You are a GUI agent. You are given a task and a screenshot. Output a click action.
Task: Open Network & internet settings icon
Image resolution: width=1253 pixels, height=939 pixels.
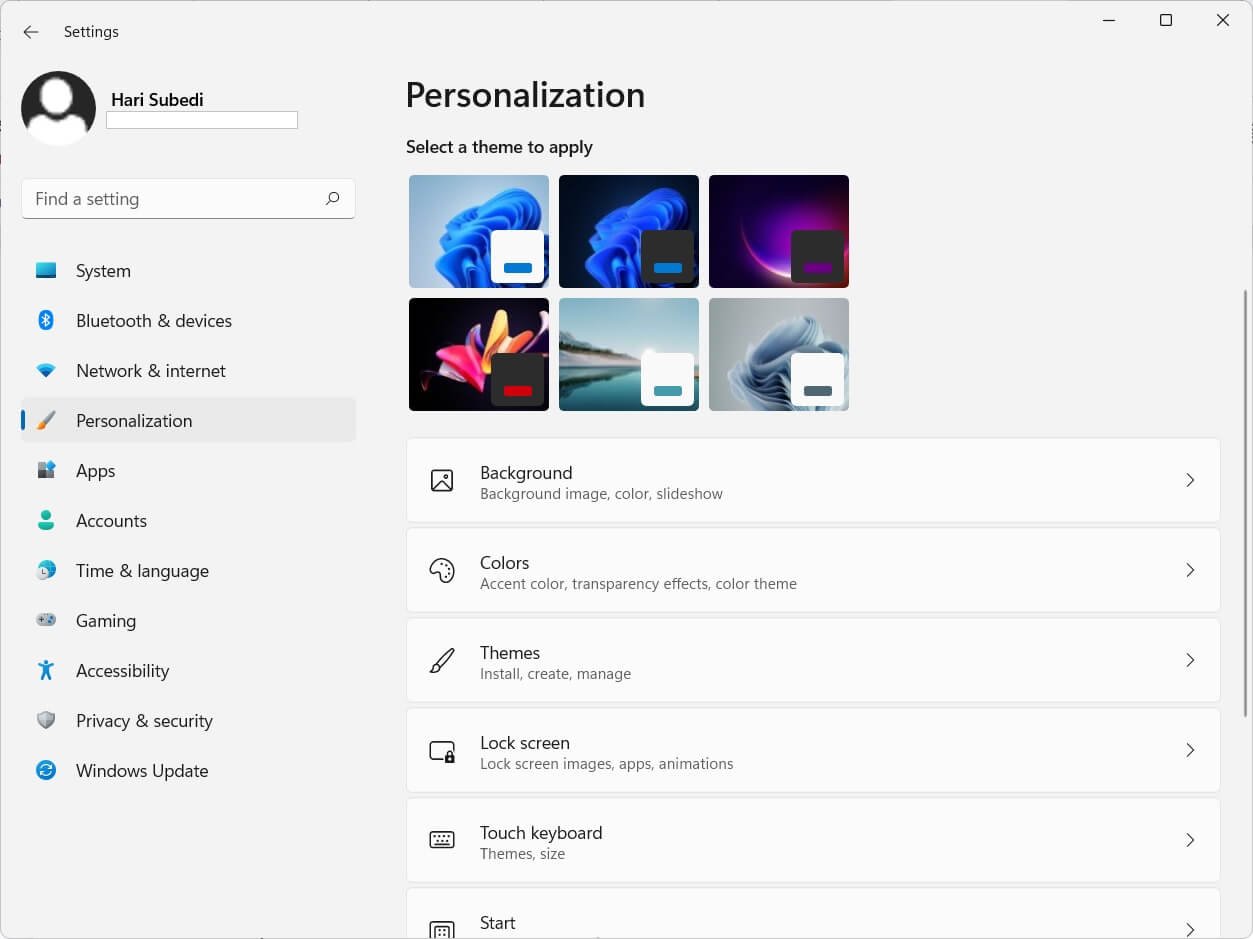46,370
